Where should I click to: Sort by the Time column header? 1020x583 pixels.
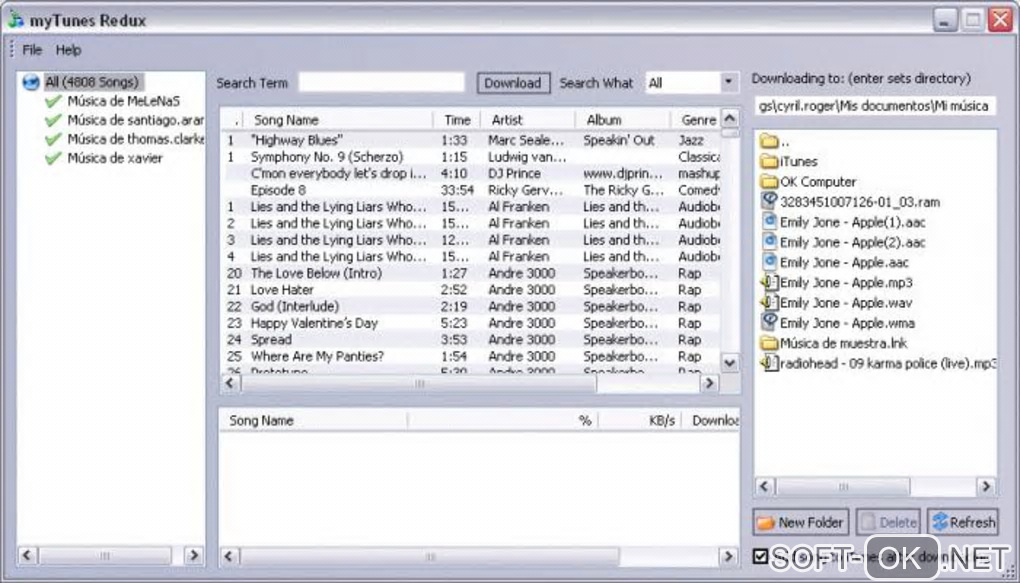pyautogui.click(x=457, y=120)
